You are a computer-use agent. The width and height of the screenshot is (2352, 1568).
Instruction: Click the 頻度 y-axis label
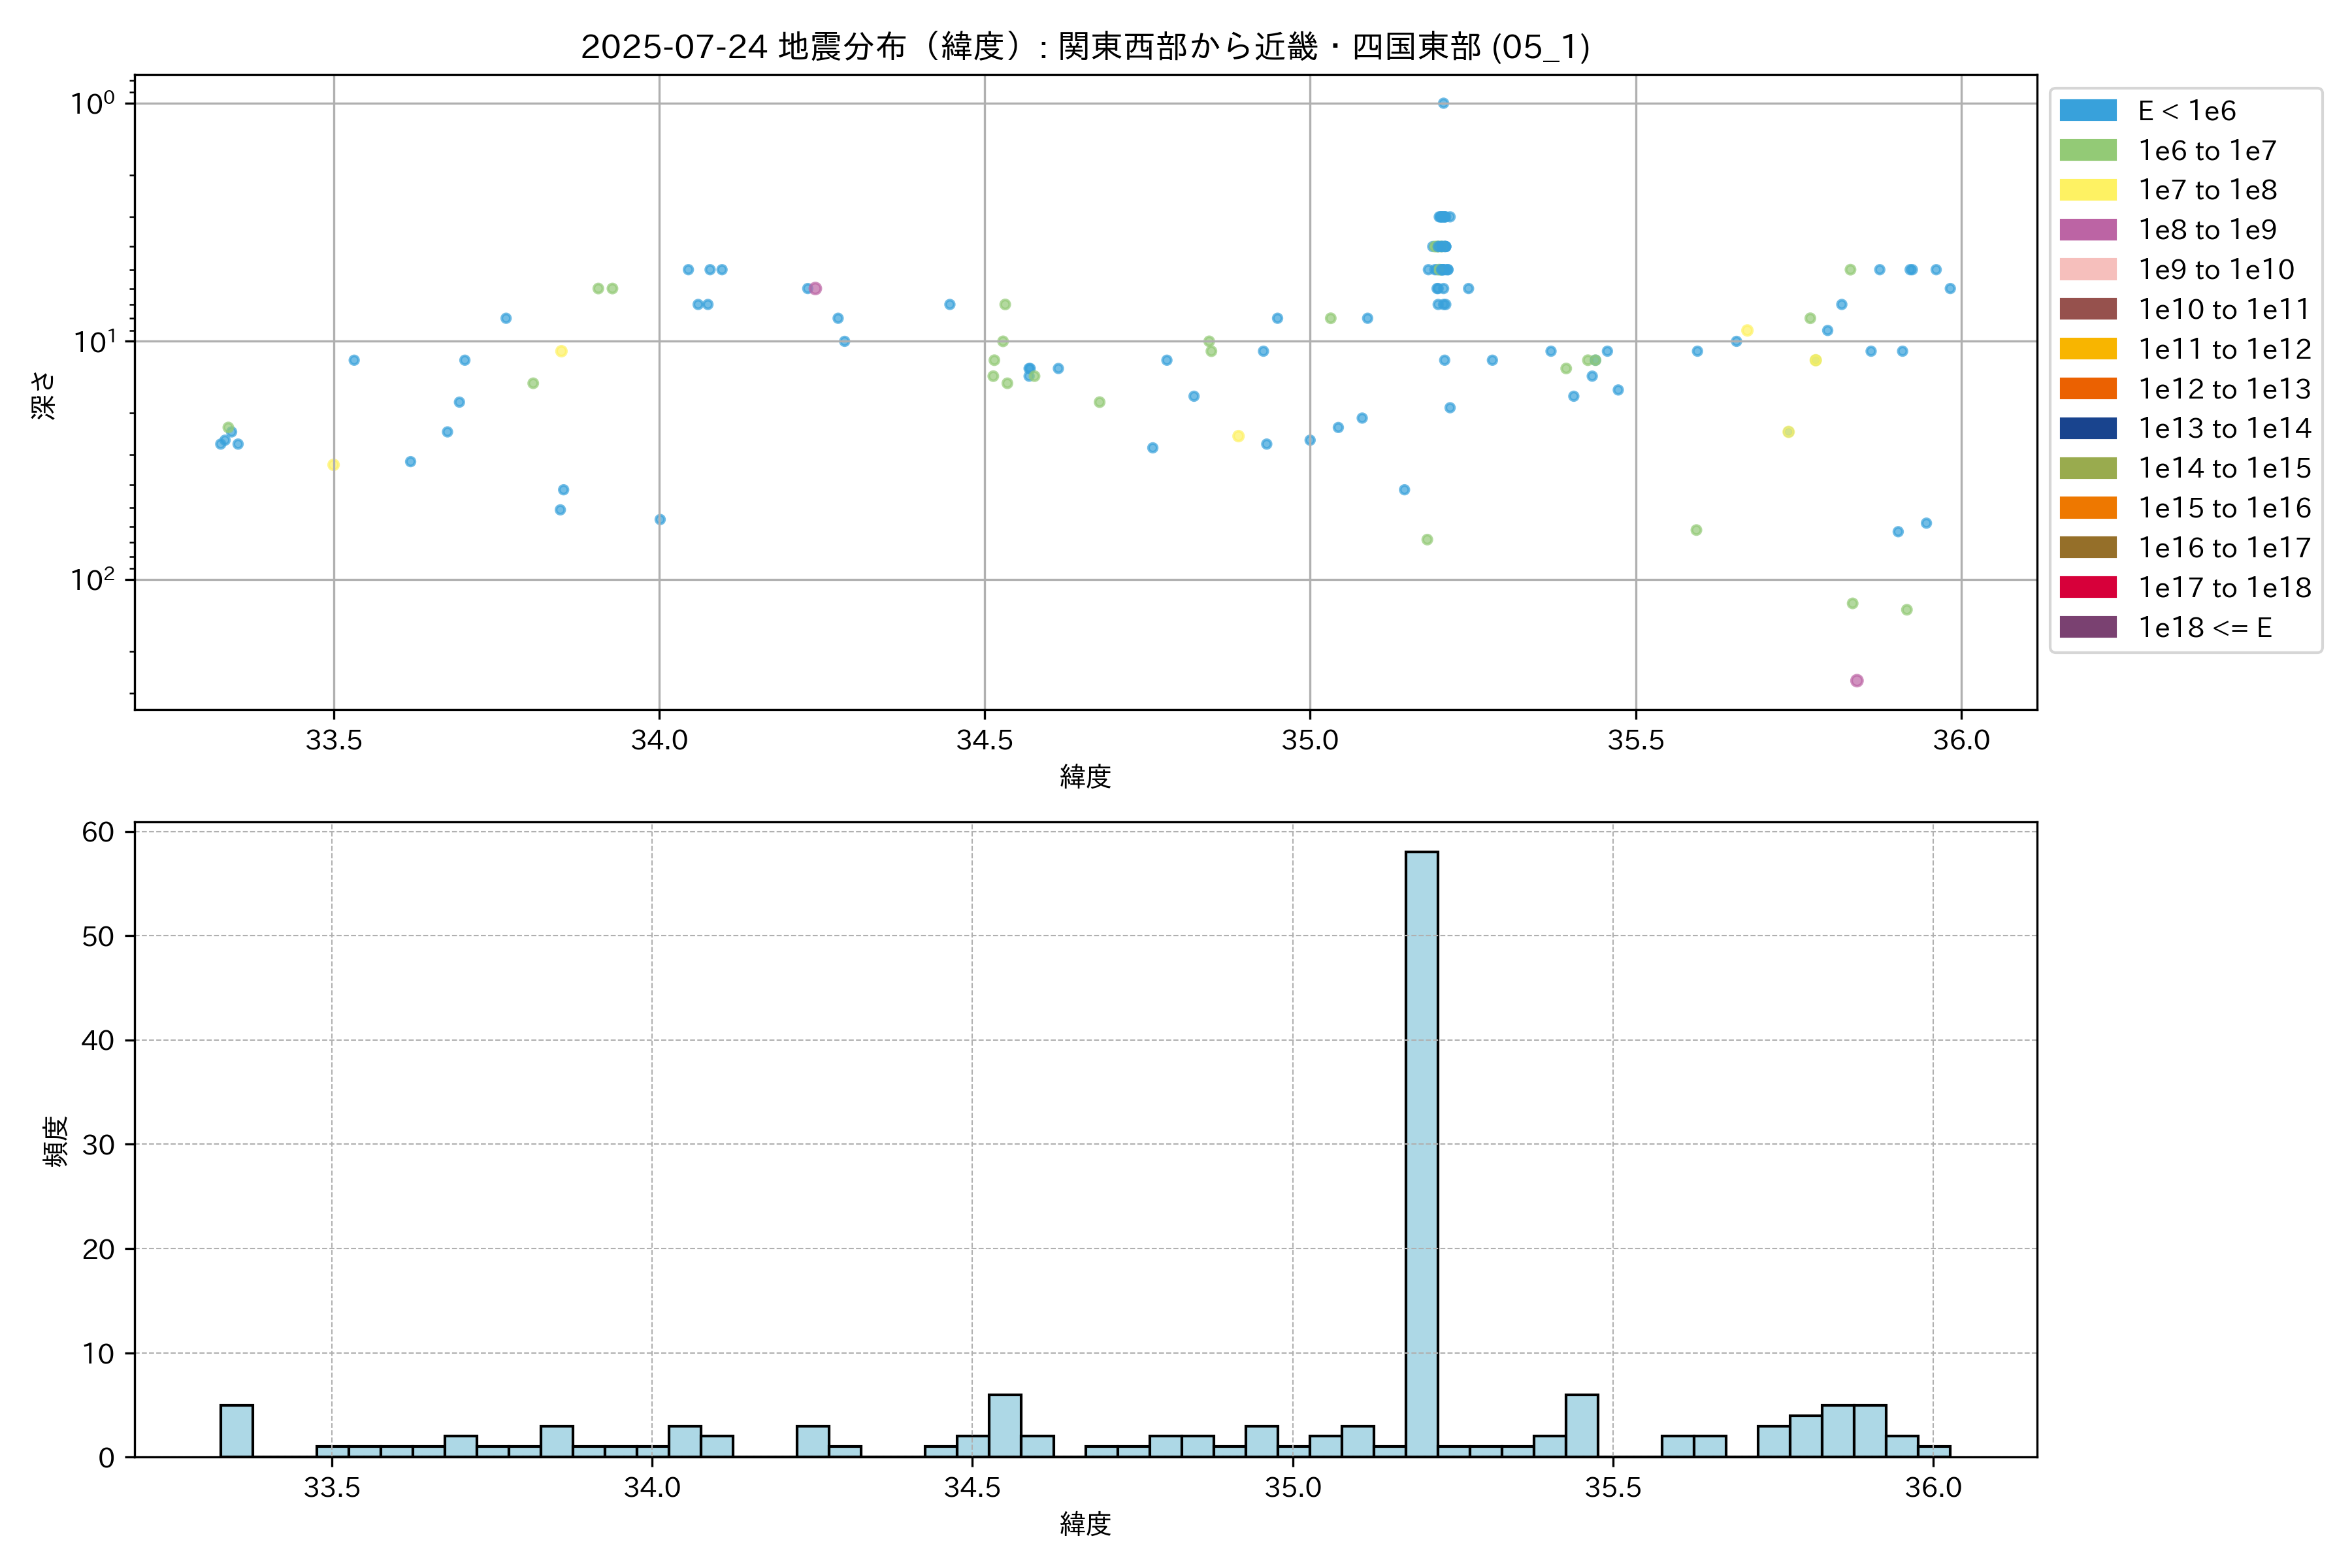56,1141
